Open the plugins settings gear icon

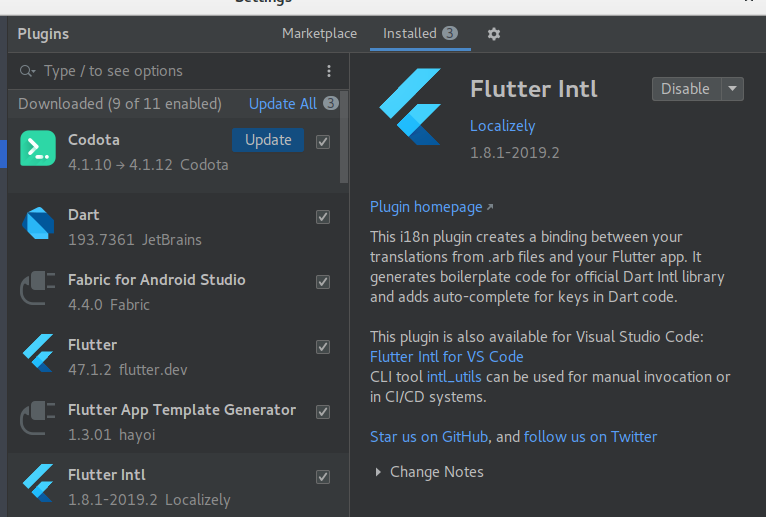click(493, 34)
